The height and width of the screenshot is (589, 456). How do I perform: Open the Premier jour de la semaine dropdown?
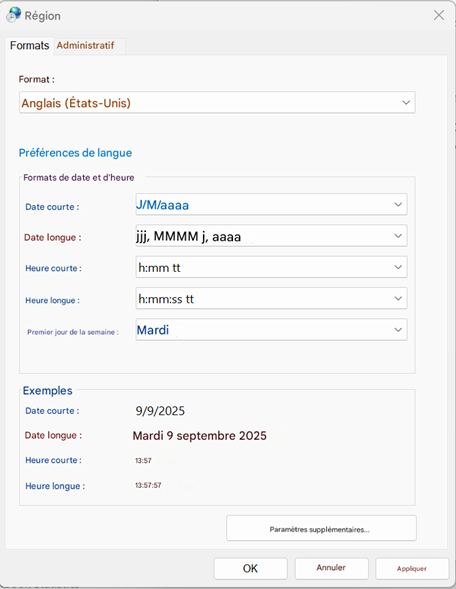point(271,329)
